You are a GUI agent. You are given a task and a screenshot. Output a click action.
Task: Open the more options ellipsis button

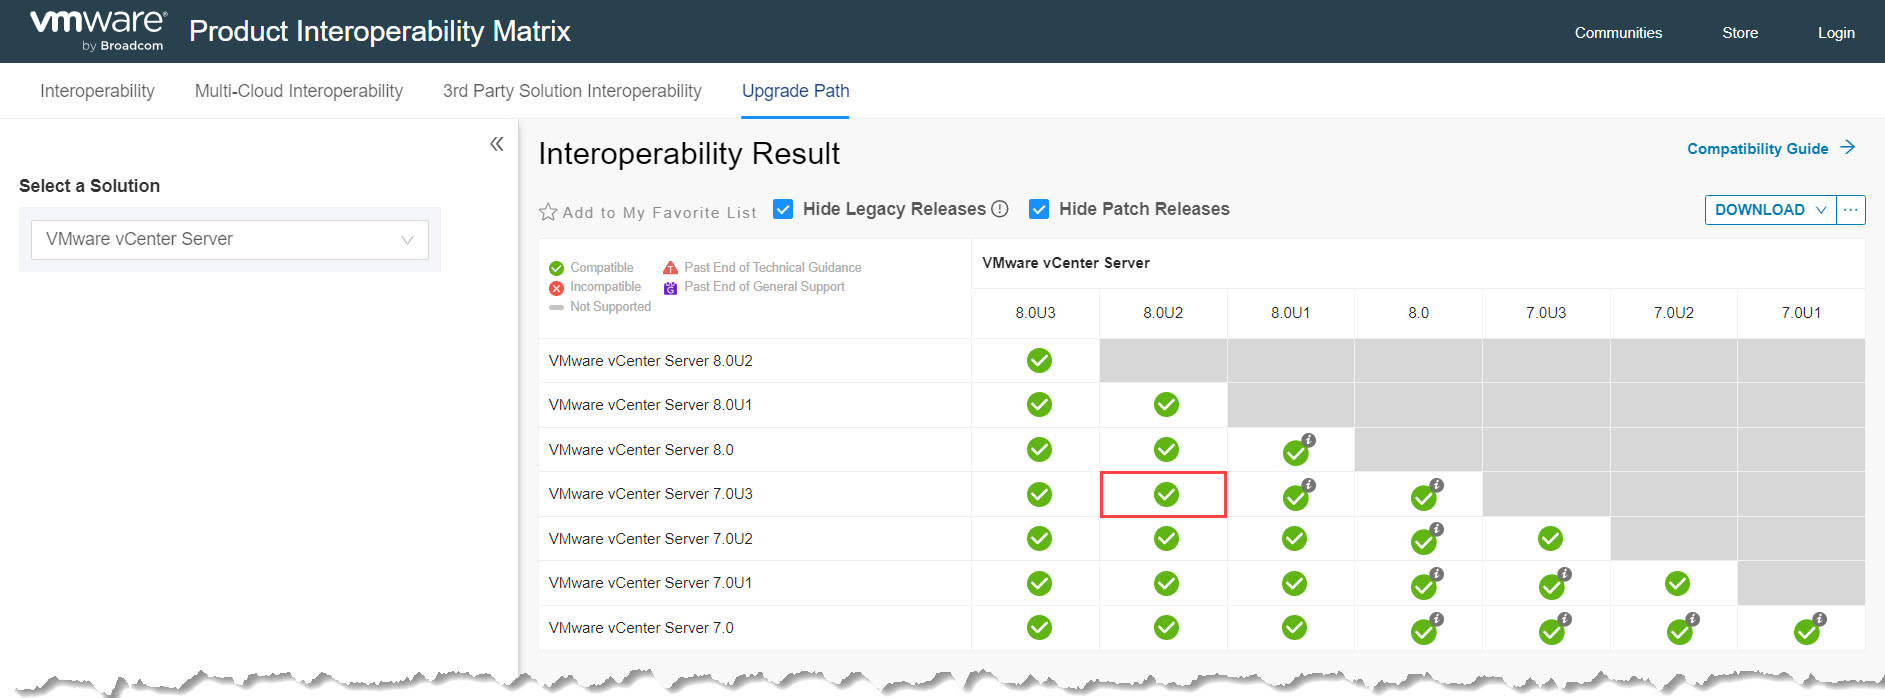click(1851, 210)
